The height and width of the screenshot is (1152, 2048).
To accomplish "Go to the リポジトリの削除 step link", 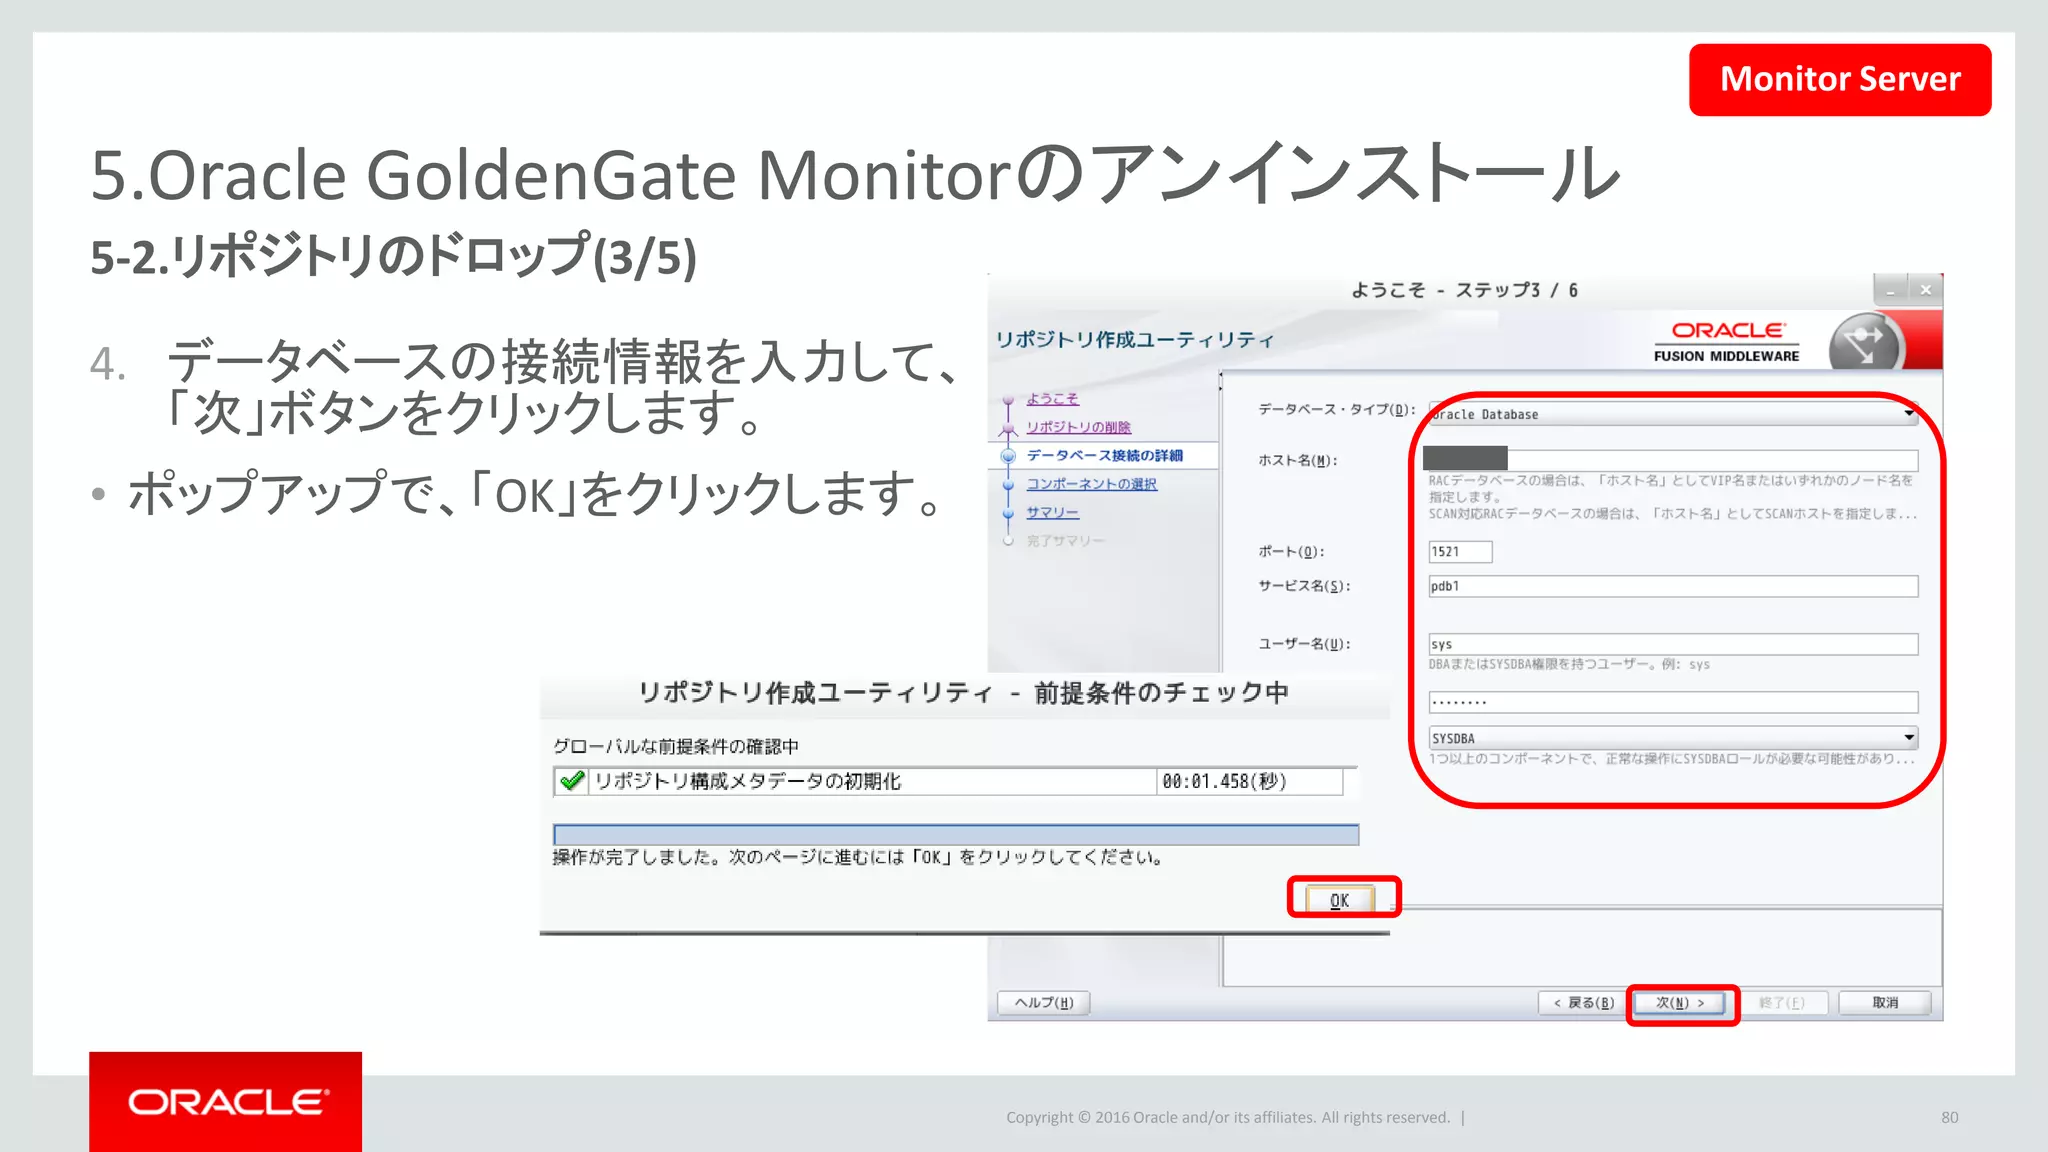I will click(1078, 427).
